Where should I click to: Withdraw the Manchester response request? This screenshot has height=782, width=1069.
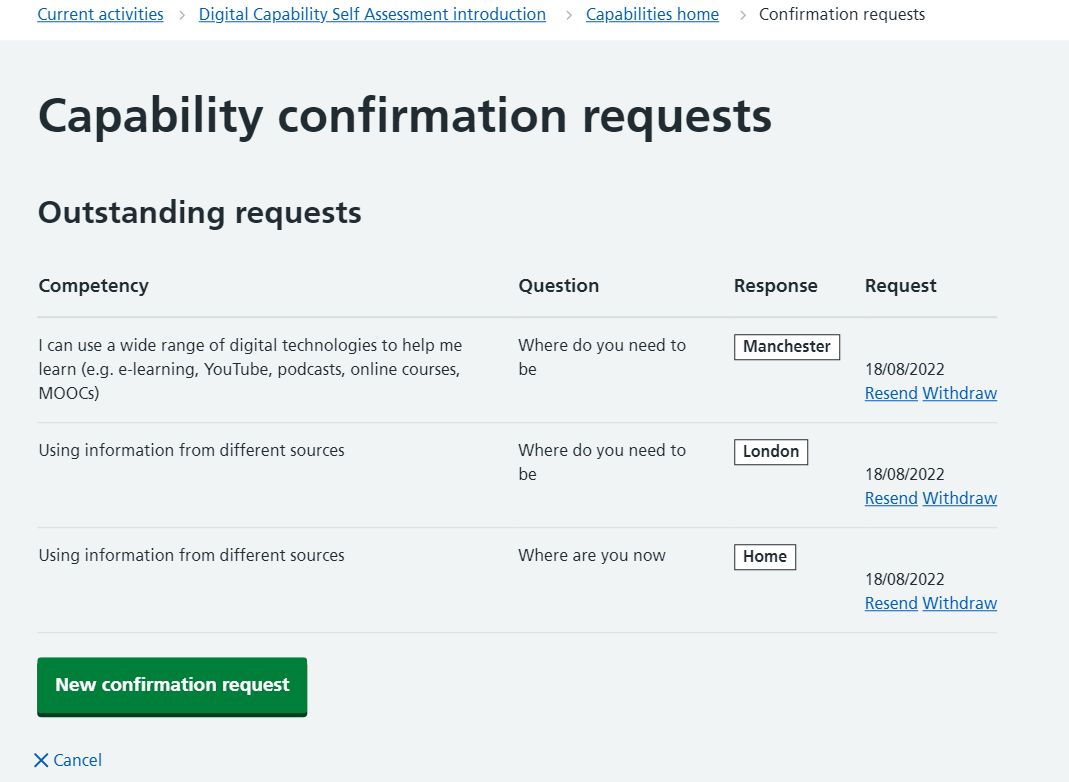(x=959, y=393)
